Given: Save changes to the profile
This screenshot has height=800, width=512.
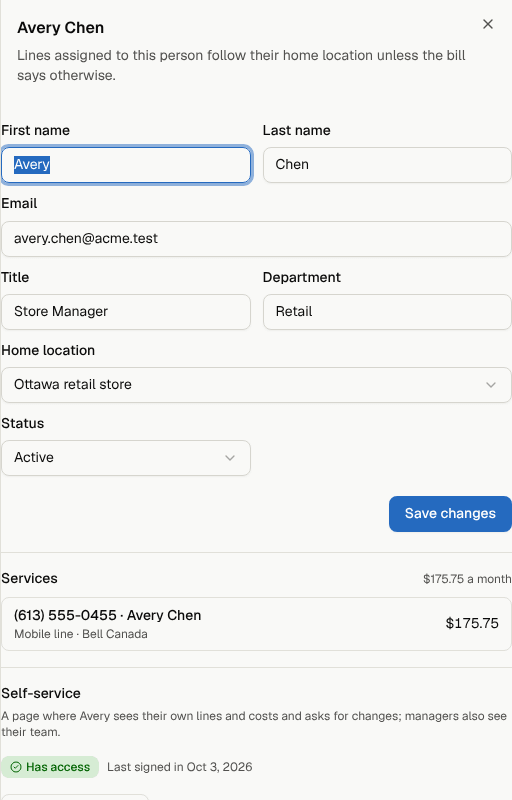Looking at the screenshot, I should 450,514.
